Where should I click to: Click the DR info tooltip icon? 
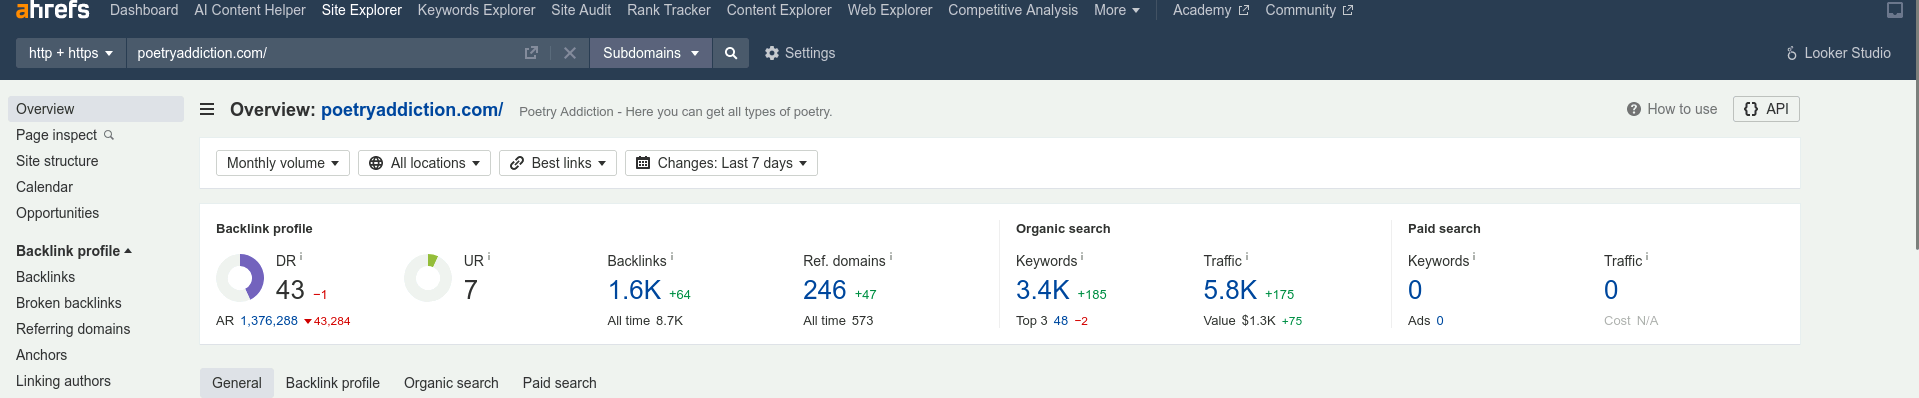point(301,257)
